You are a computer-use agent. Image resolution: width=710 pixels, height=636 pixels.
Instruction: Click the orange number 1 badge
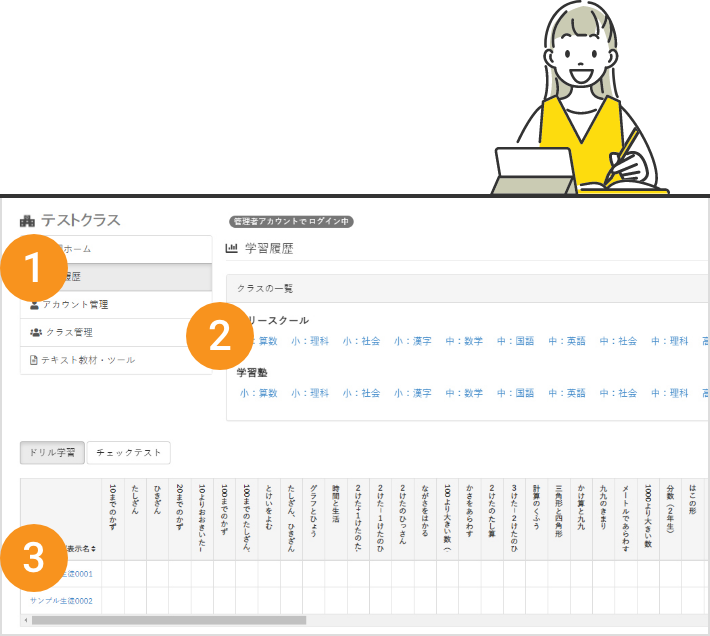36,268
